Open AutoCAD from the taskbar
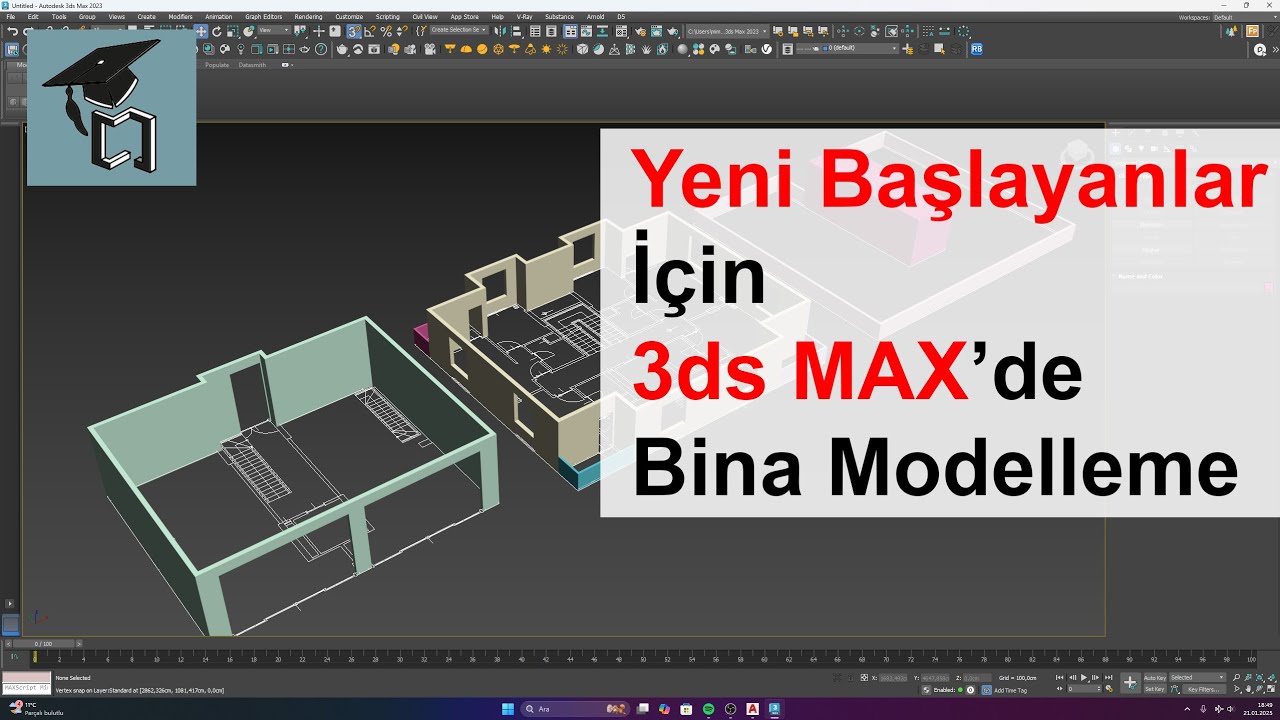The width and height of the screenshot is (1280, 720). pos(752,709)
